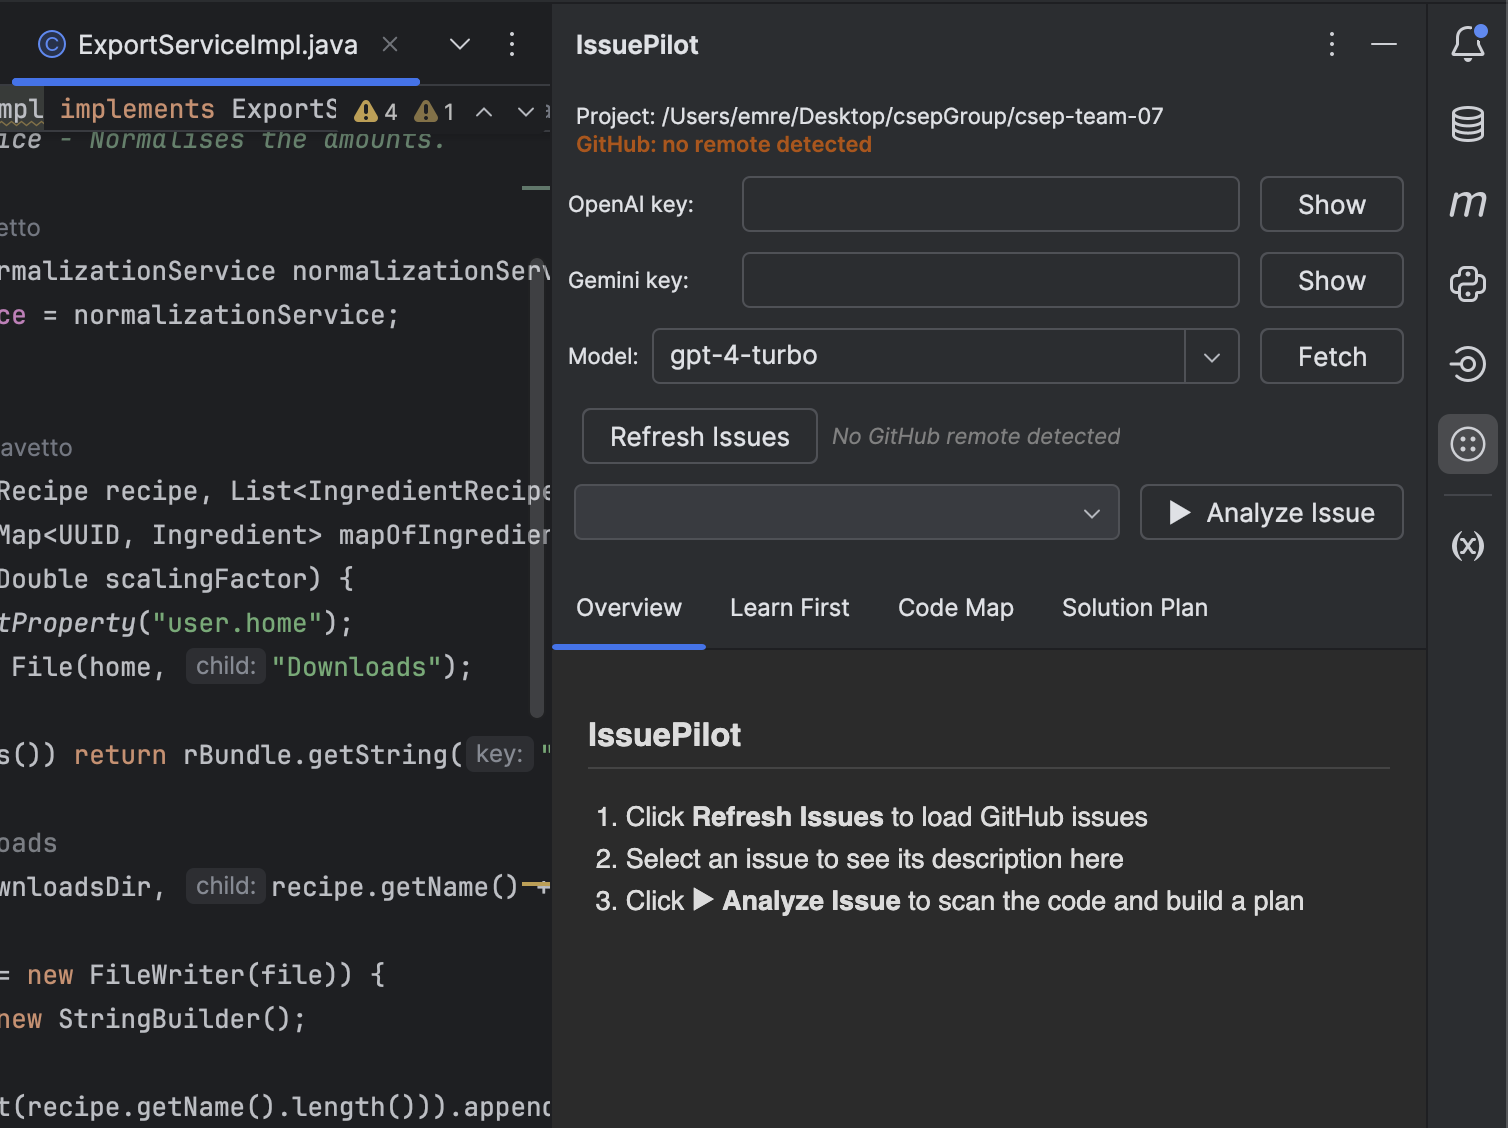Screen dimensions: 1508x1128
Task: Select the ExportServiceImpl.java editor tab
Action: (x=217, y=45)
